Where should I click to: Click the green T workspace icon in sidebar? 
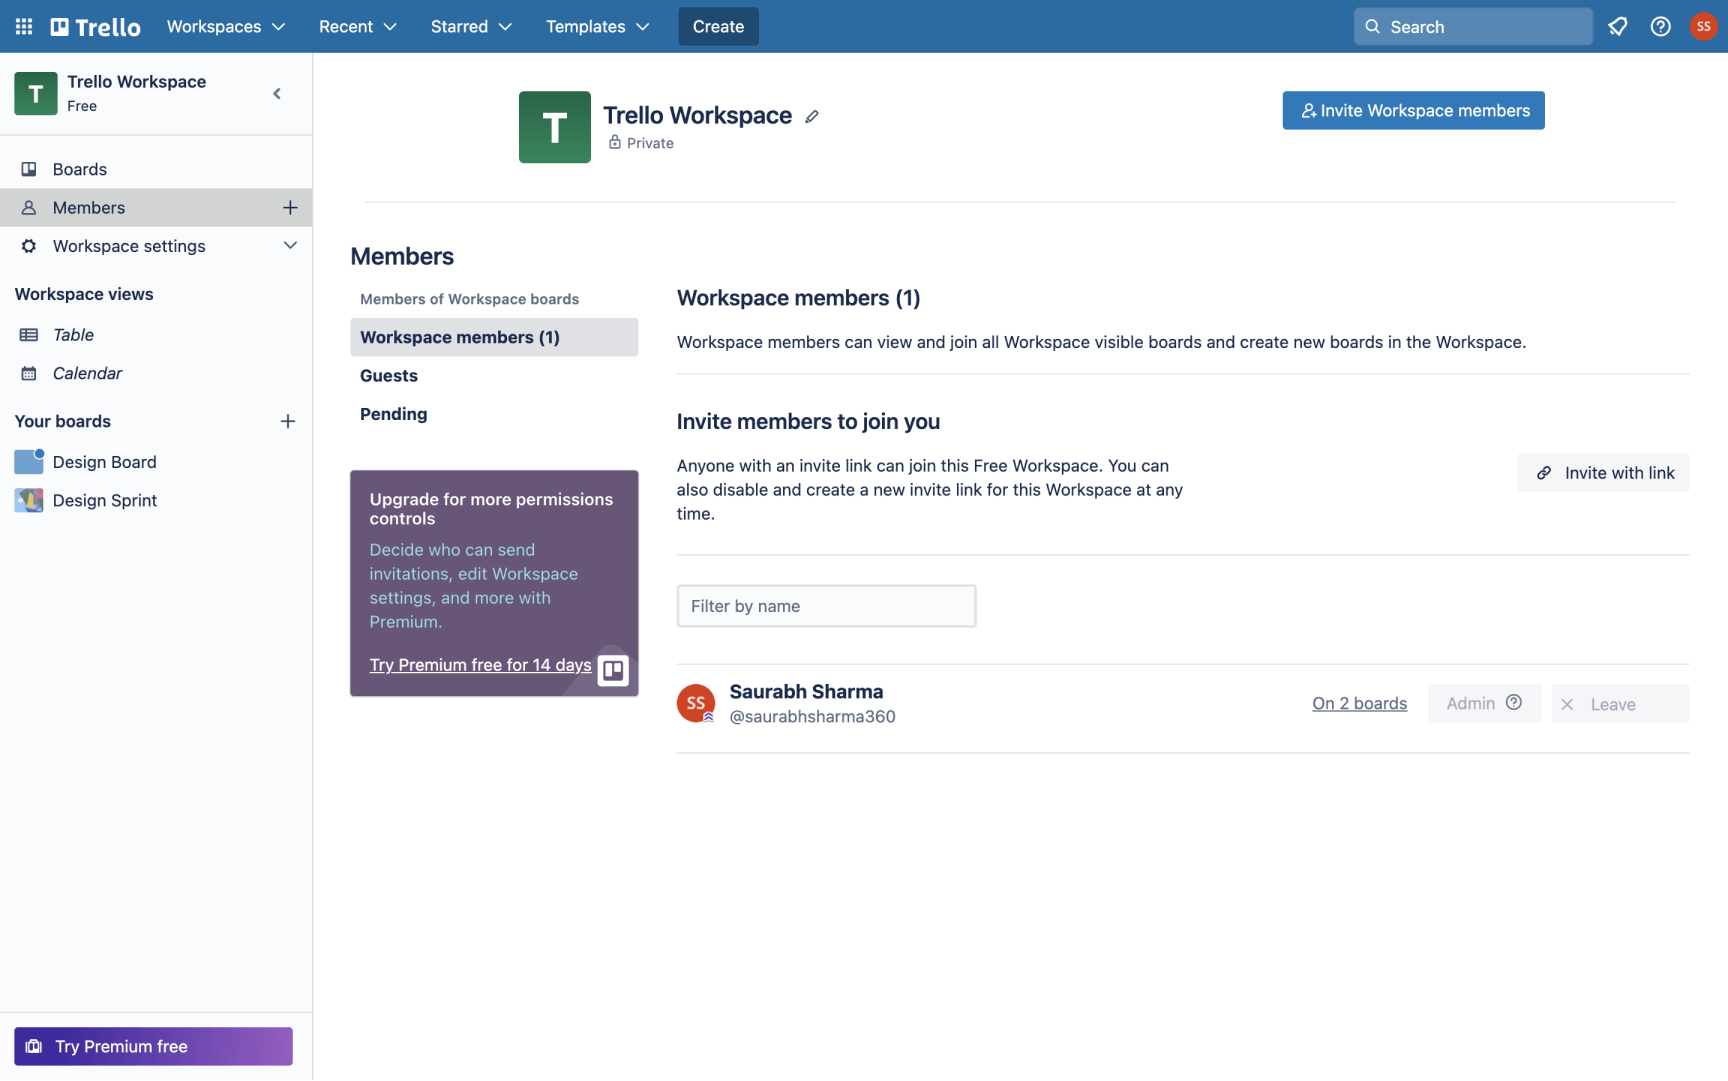tap(36, 94)
